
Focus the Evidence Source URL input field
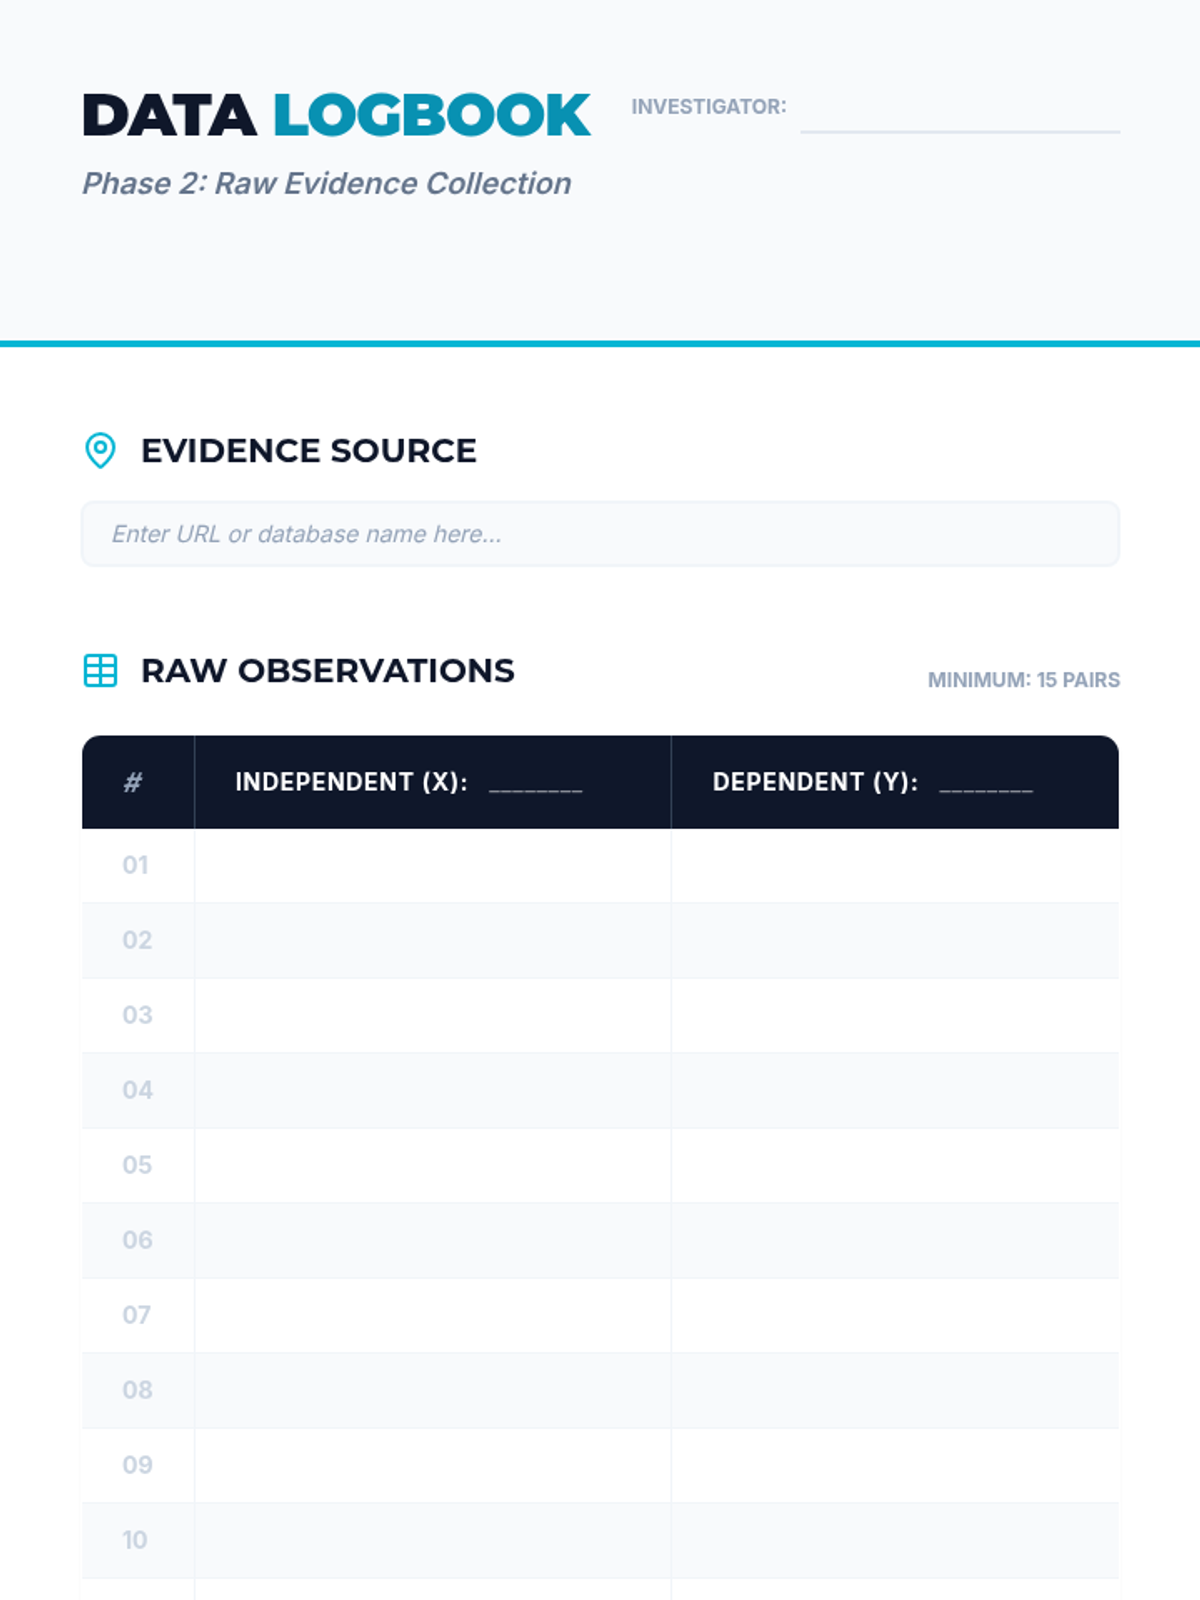(600, 534)
